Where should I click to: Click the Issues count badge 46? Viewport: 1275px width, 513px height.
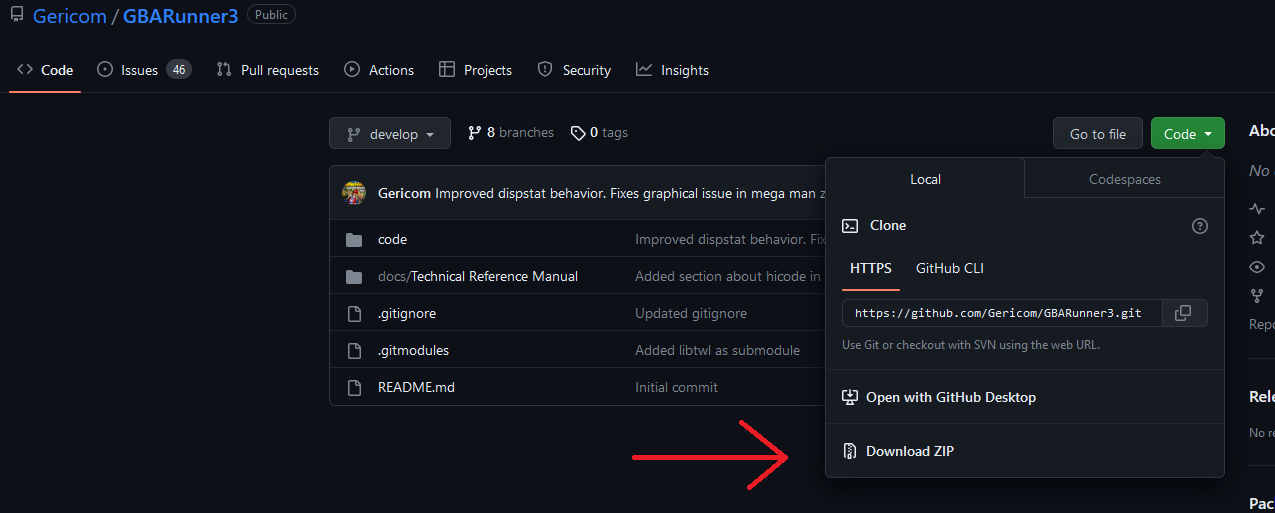tap(179, 70)
